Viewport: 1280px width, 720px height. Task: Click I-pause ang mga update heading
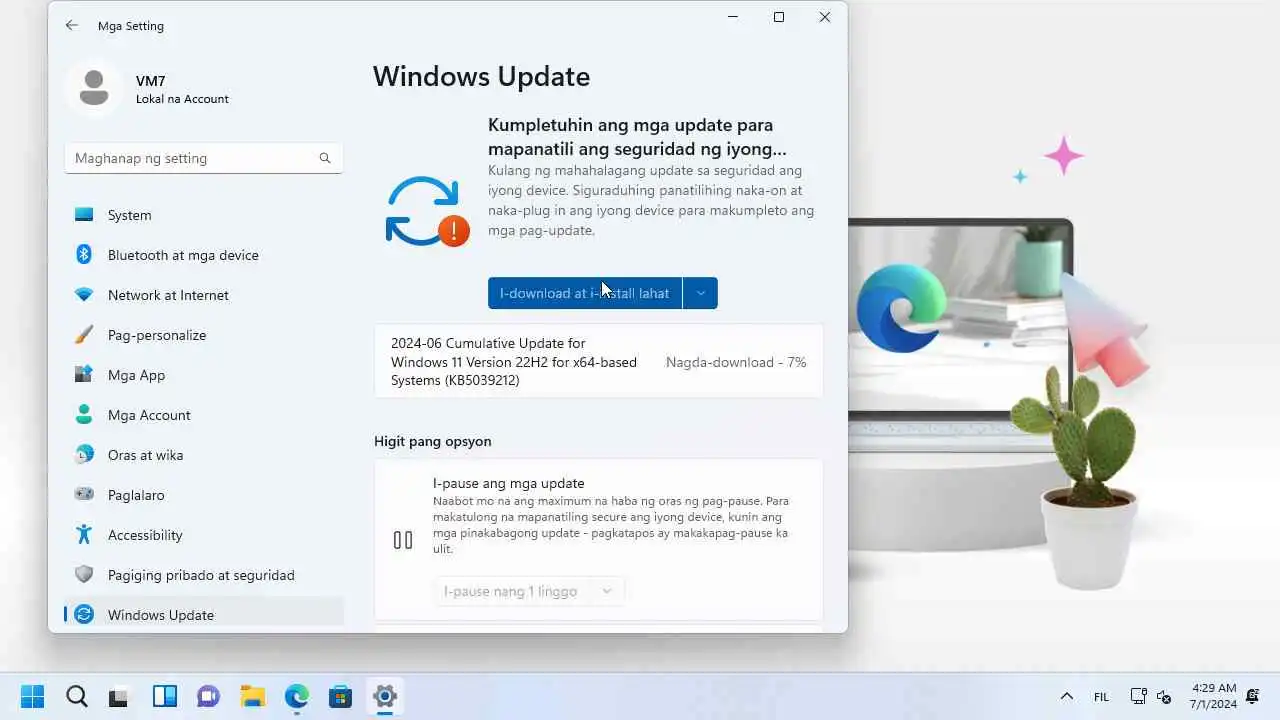(x=508, y=483)
